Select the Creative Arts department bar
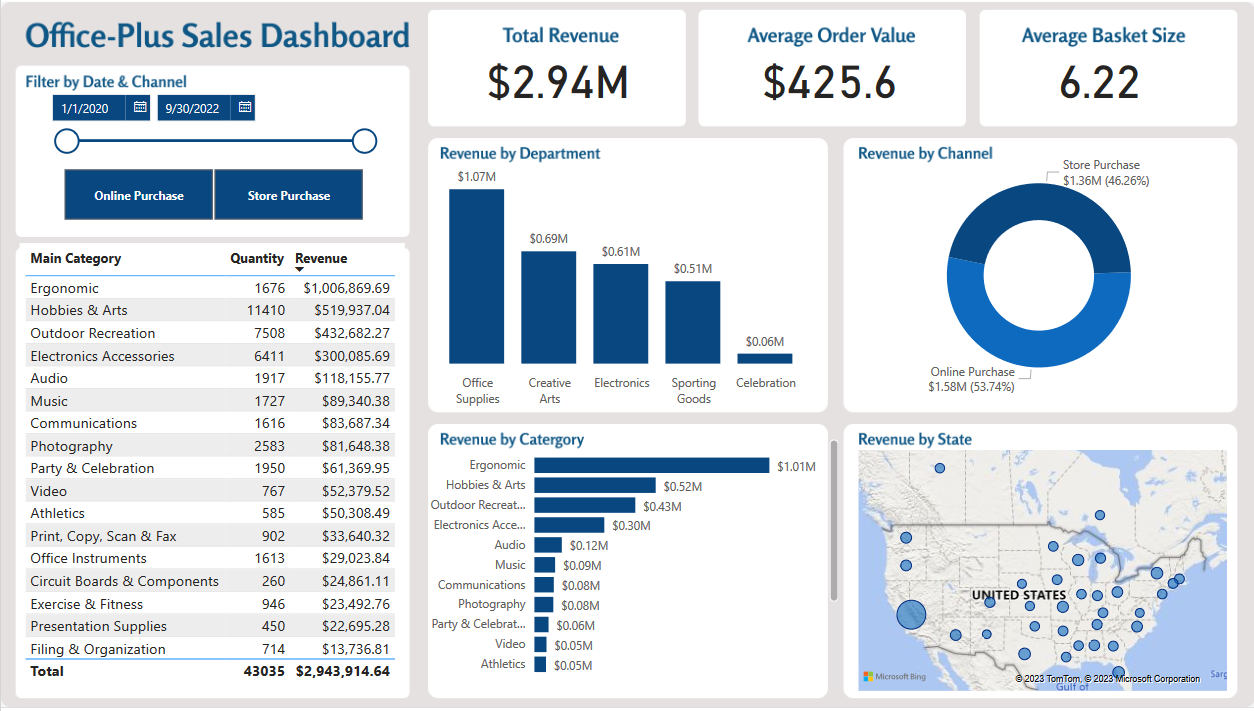The image size is (1254, 711). (x=549, y=307)
